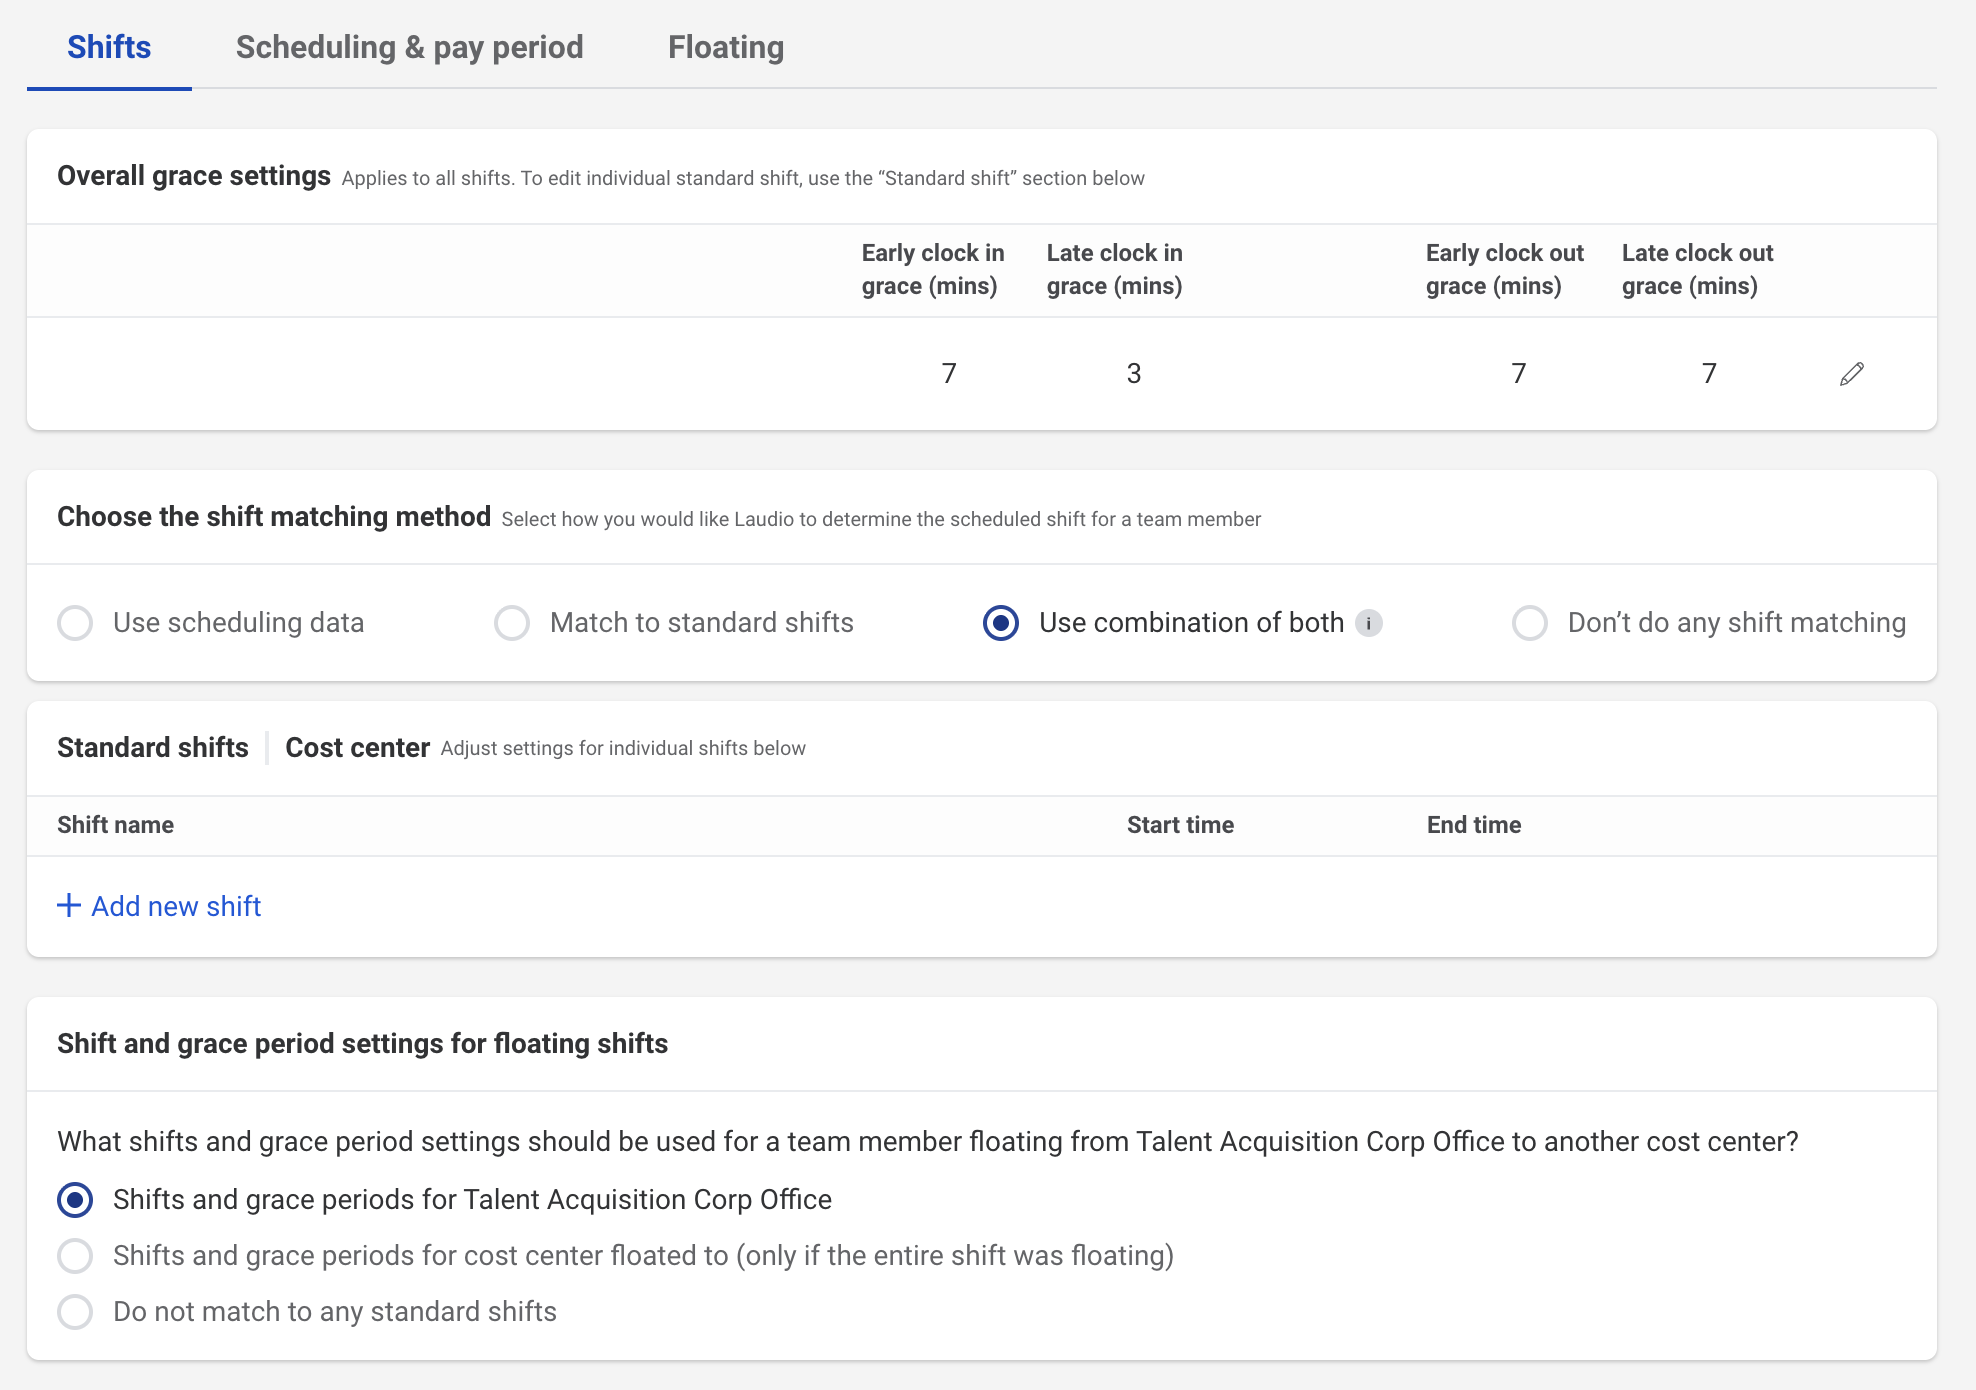
Task: Choose Use combination of both radio
Action: (x=1001, y=623)
